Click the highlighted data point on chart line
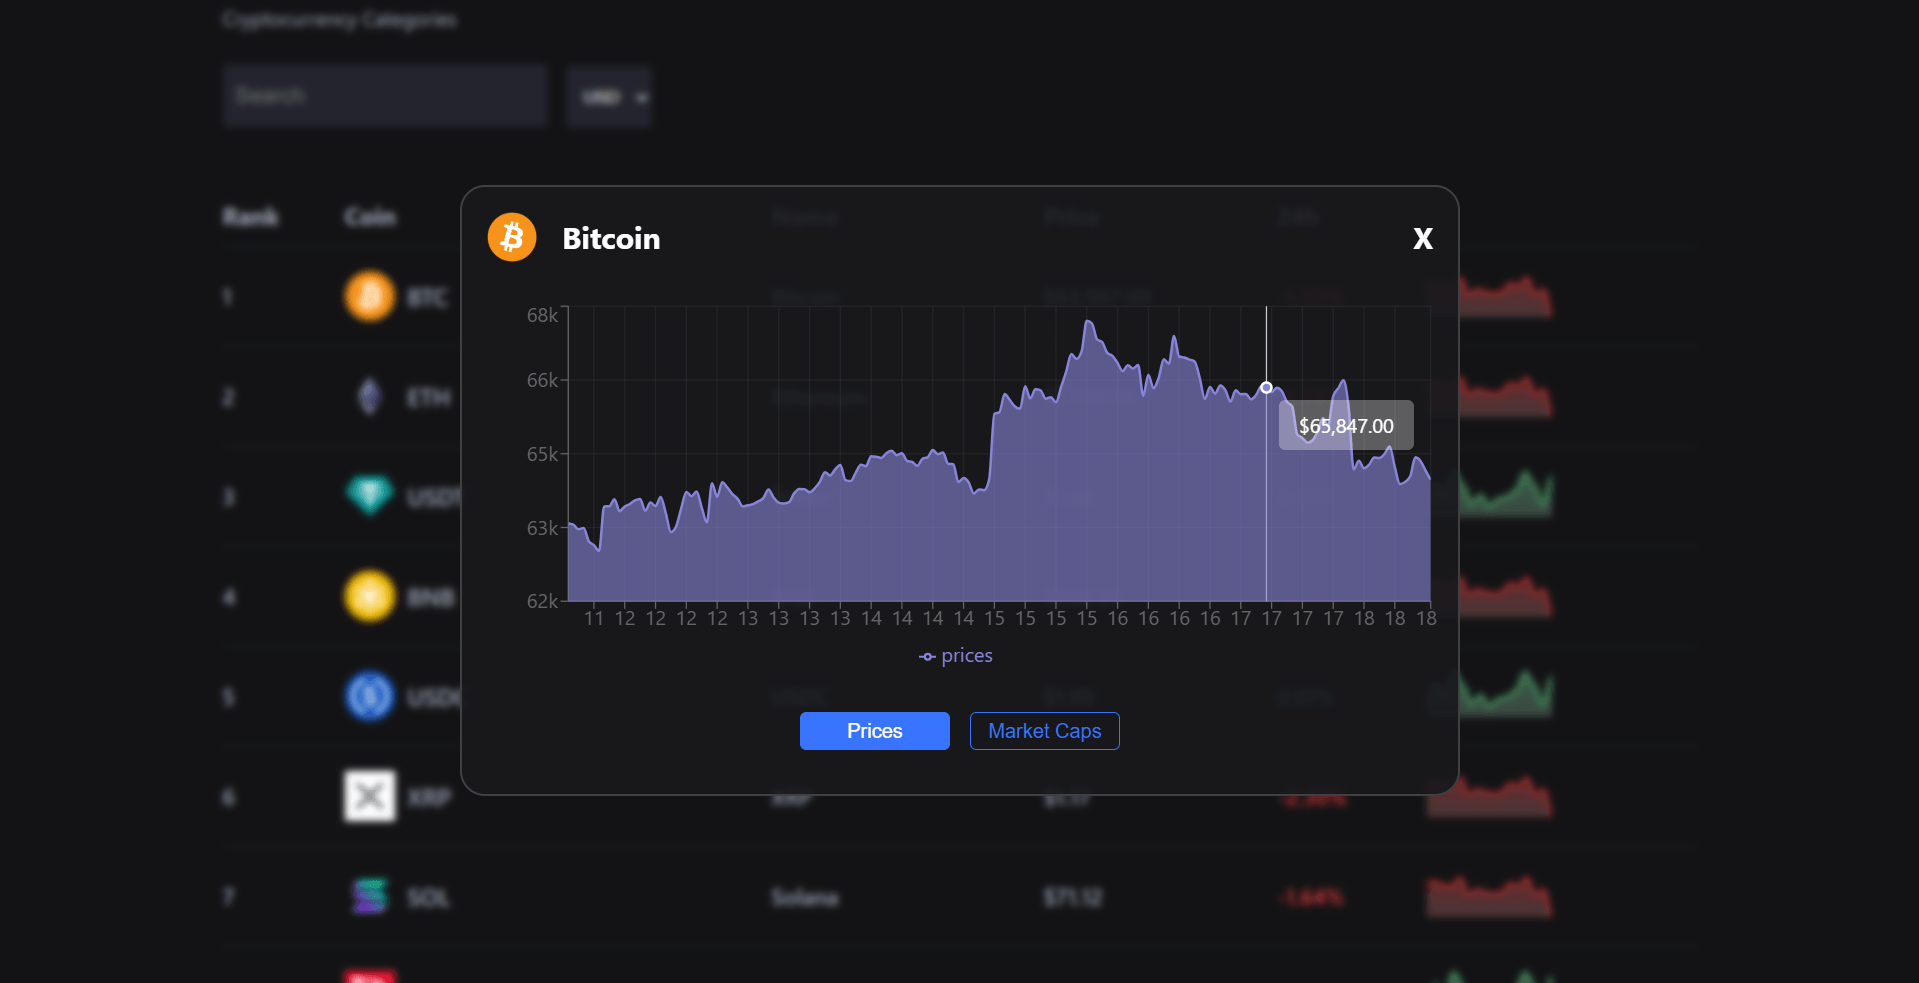 (x=1266, y=387)
